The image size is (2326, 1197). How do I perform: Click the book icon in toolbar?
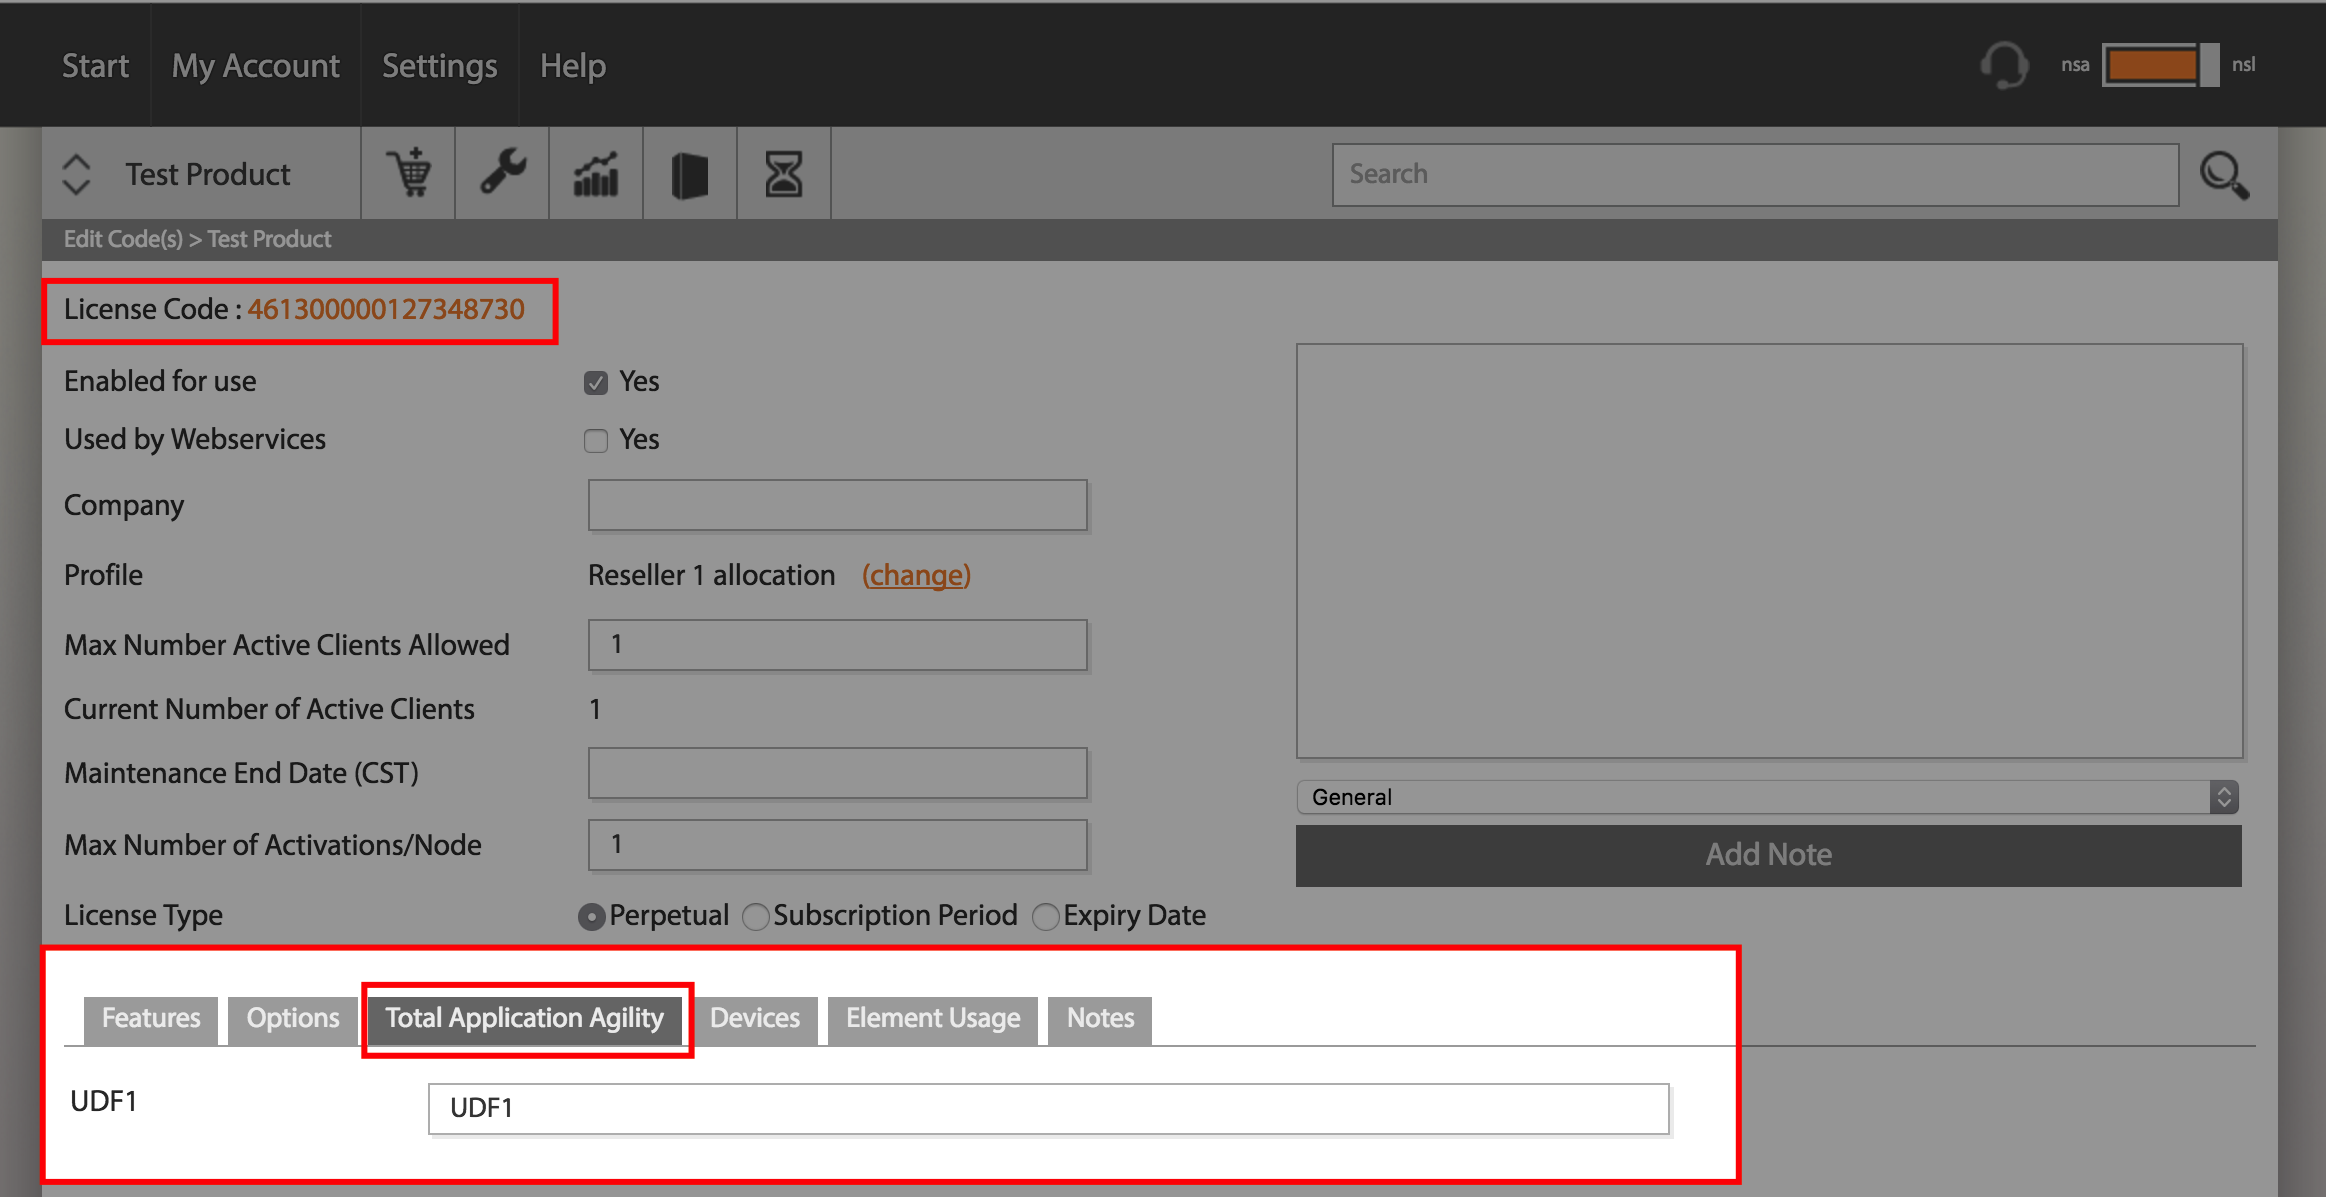[x=689, y=175]
